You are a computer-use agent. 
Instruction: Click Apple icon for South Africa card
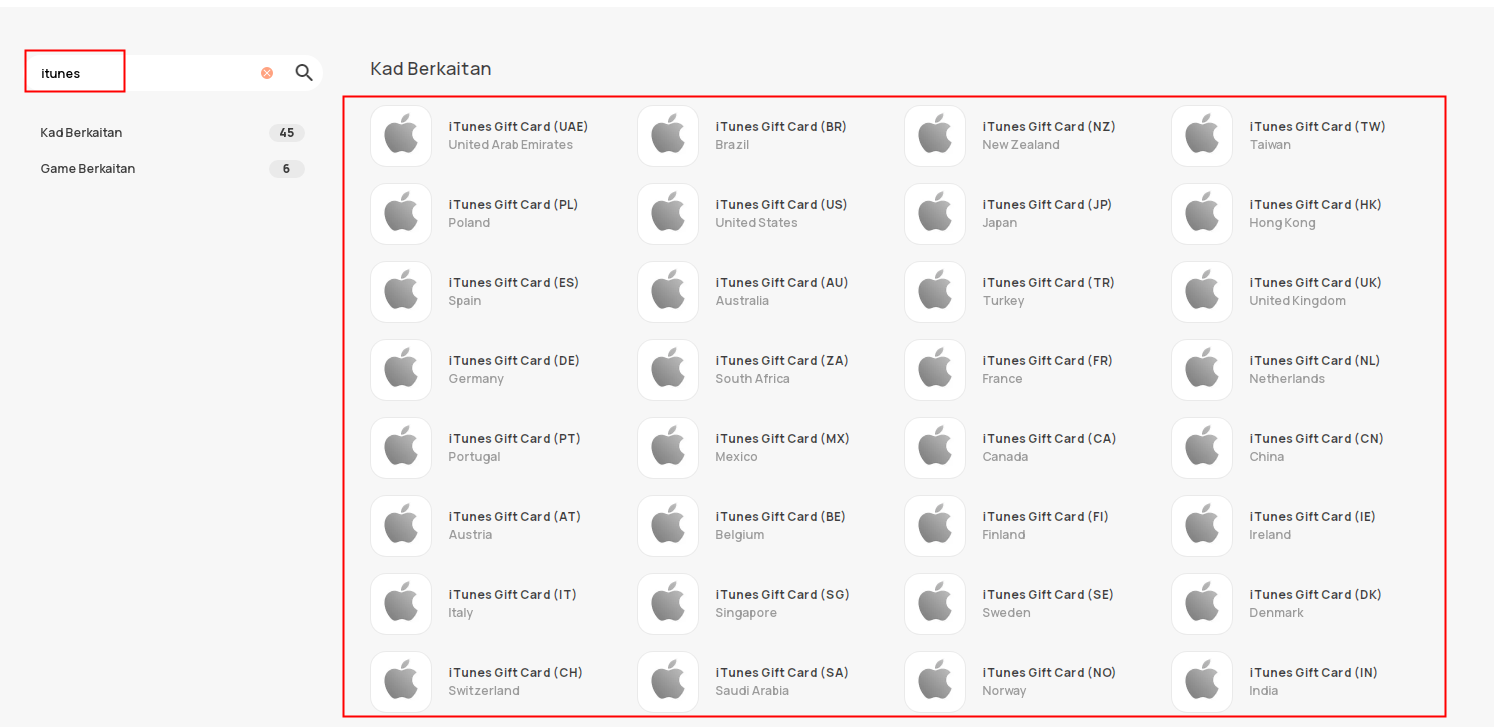pyautogui.click(x=668, y=370)
